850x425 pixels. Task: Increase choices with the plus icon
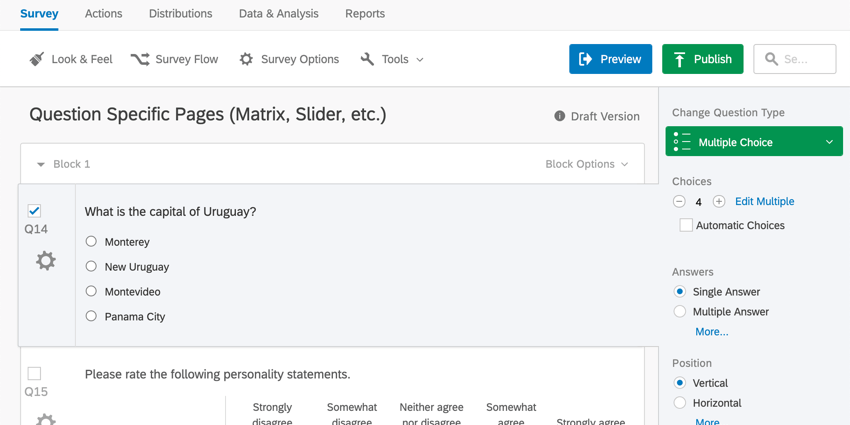[719, 202]
